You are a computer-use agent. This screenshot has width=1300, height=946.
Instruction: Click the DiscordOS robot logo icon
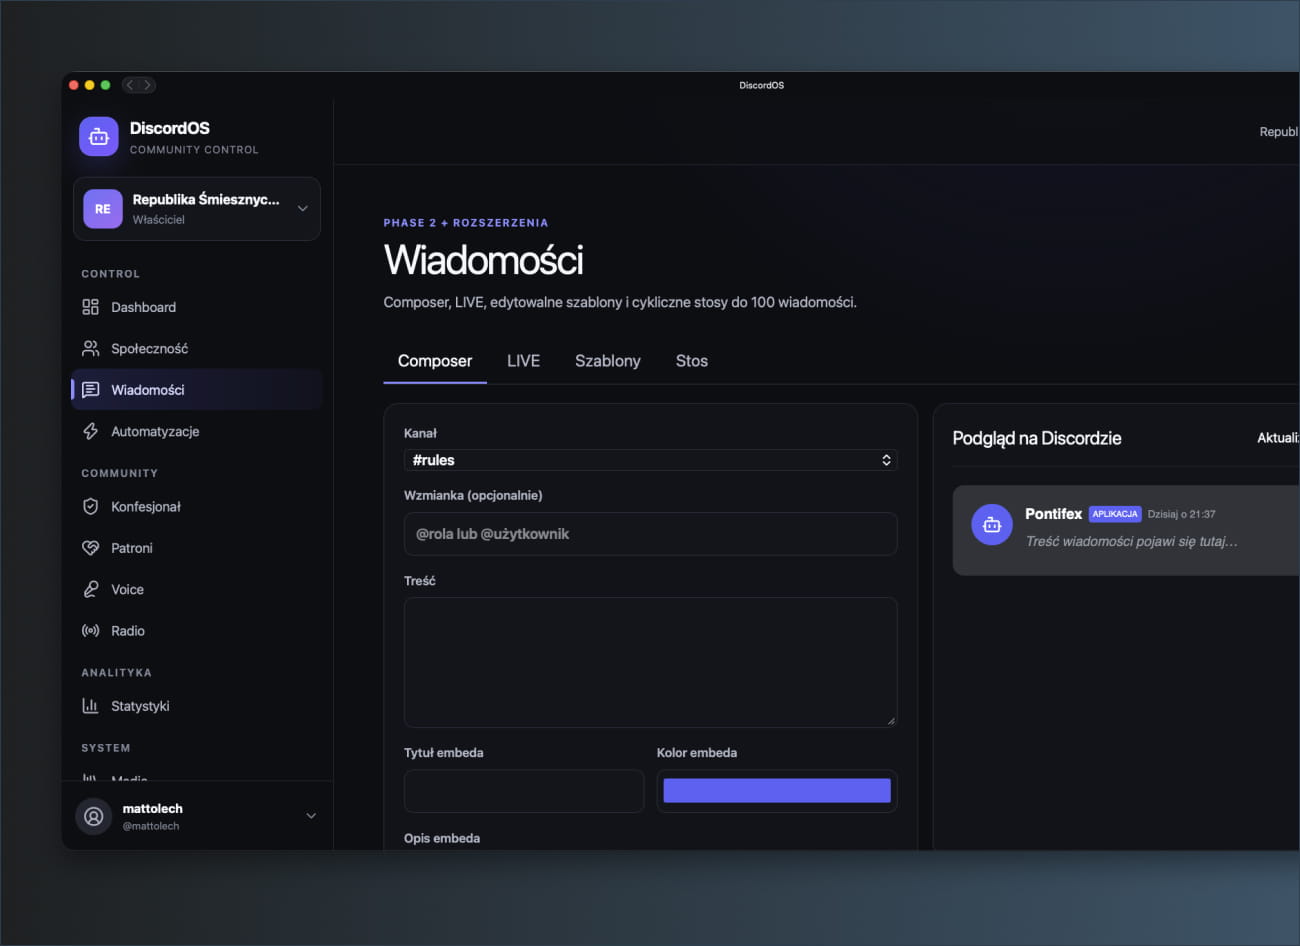tap(99, 137)
